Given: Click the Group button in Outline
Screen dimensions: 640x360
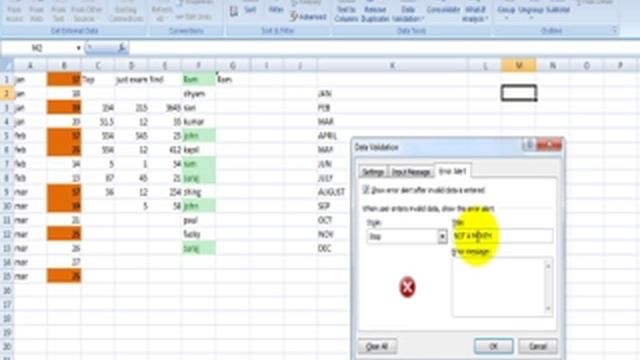Looking at the screenshot, I should coord(506,11).
